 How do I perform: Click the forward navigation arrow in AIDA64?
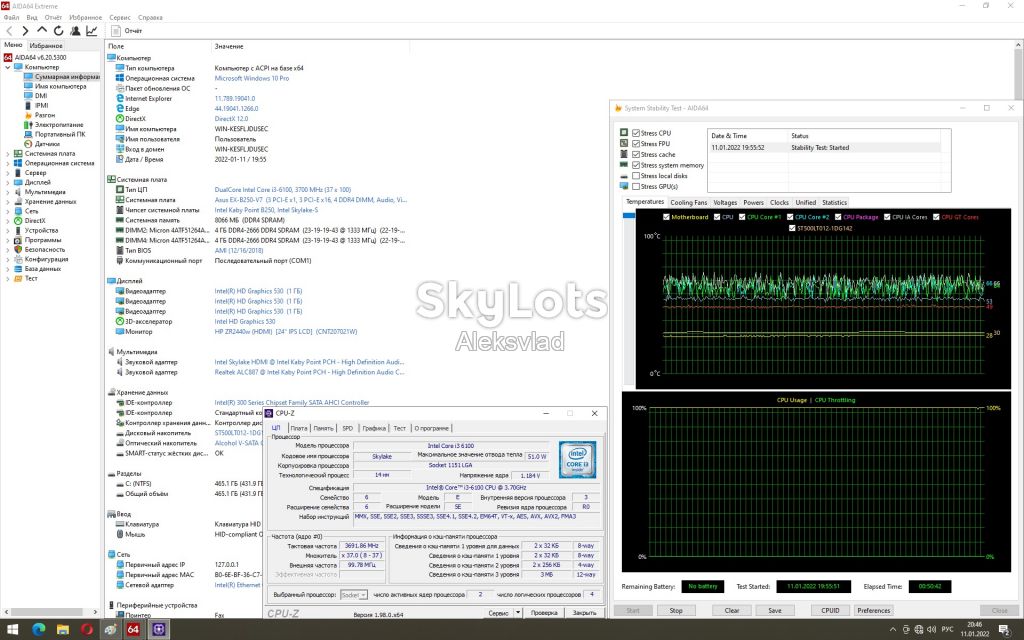pos(25,31)
